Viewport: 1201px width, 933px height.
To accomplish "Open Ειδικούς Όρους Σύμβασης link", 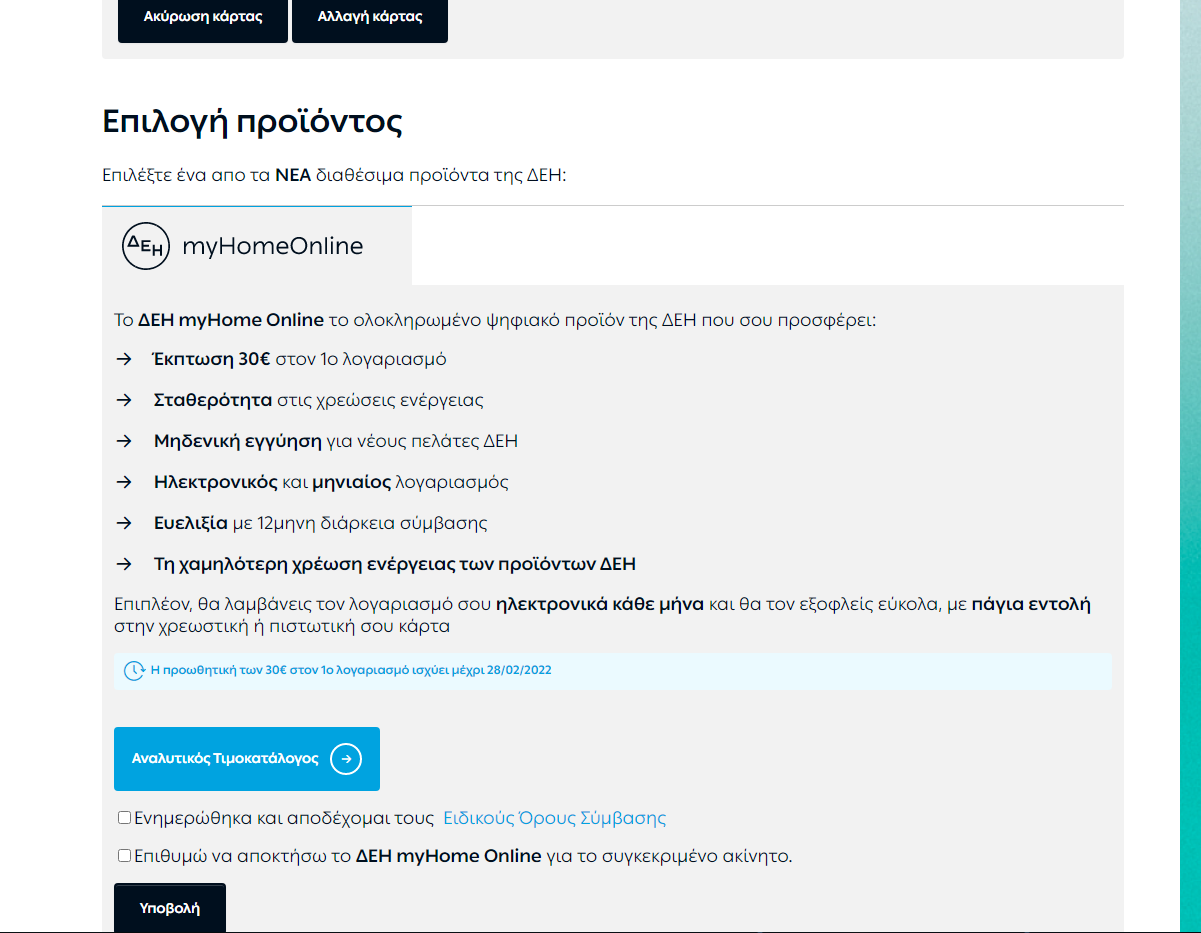I will point(554,818).
